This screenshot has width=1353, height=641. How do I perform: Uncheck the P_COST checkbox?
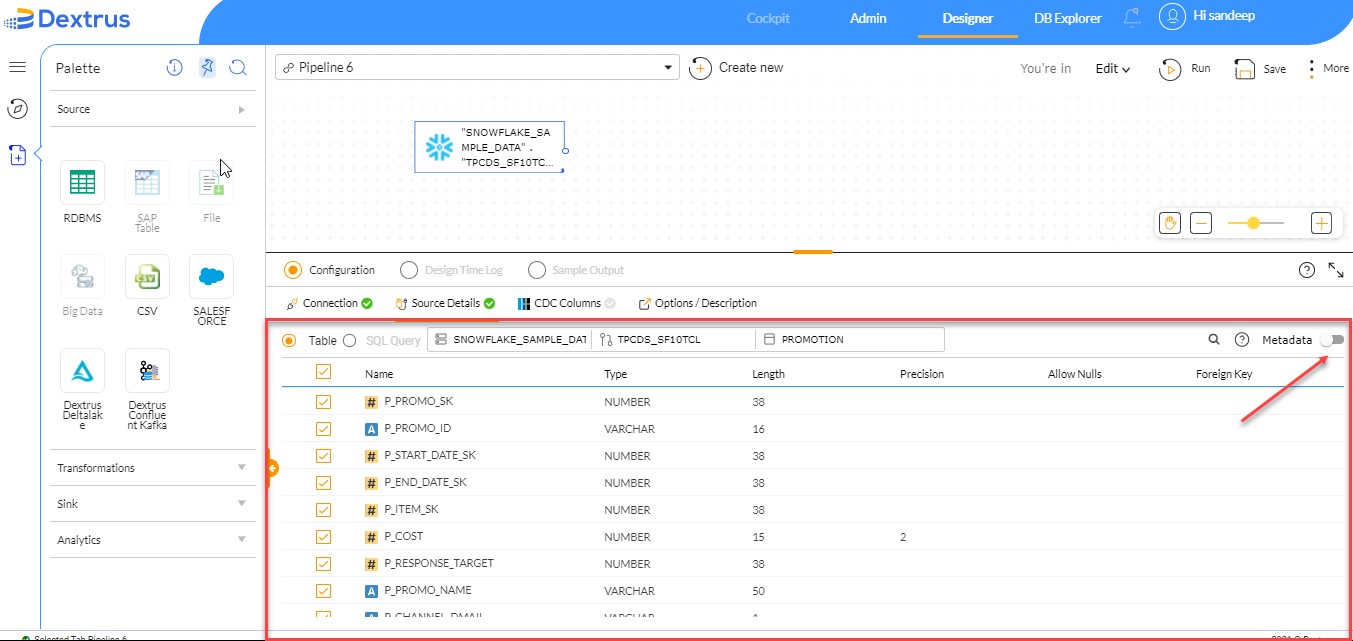(x=323, y=537)
